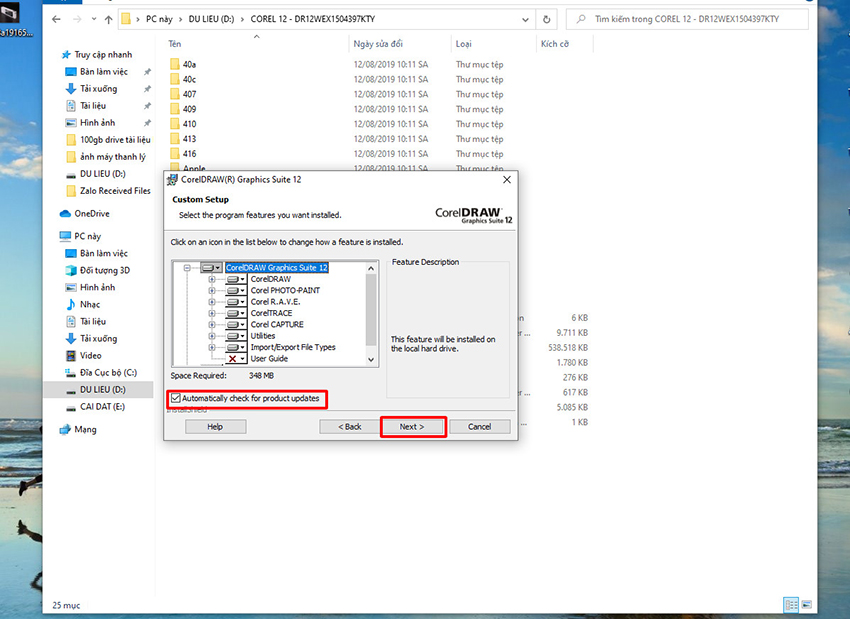Click the Help button in setup dialog
The width and height of the screenshot is (850, 619).
[215, 427]
